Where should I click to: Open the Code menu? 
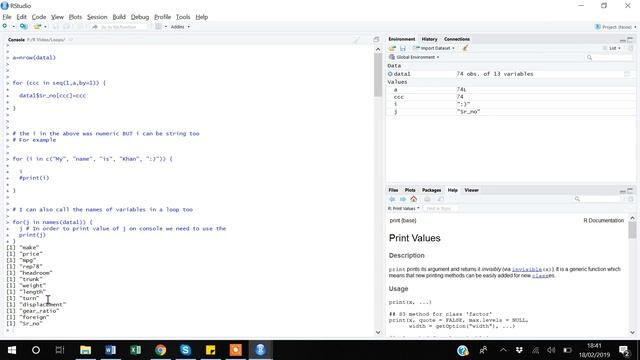[x=39, y=17]
